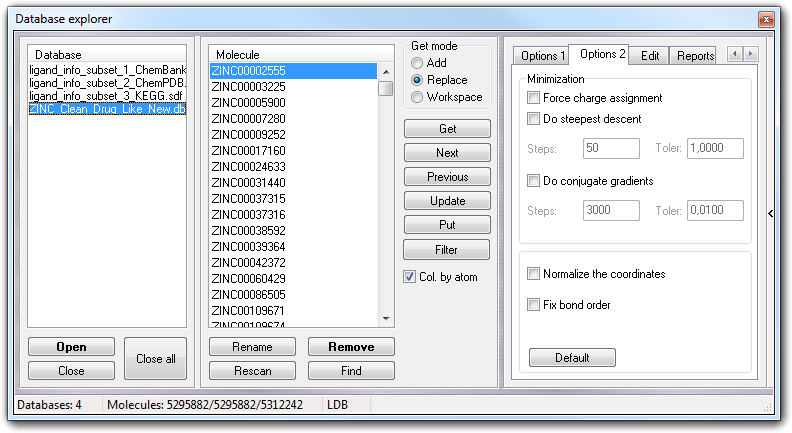Click the Filter button

[447, 249]
